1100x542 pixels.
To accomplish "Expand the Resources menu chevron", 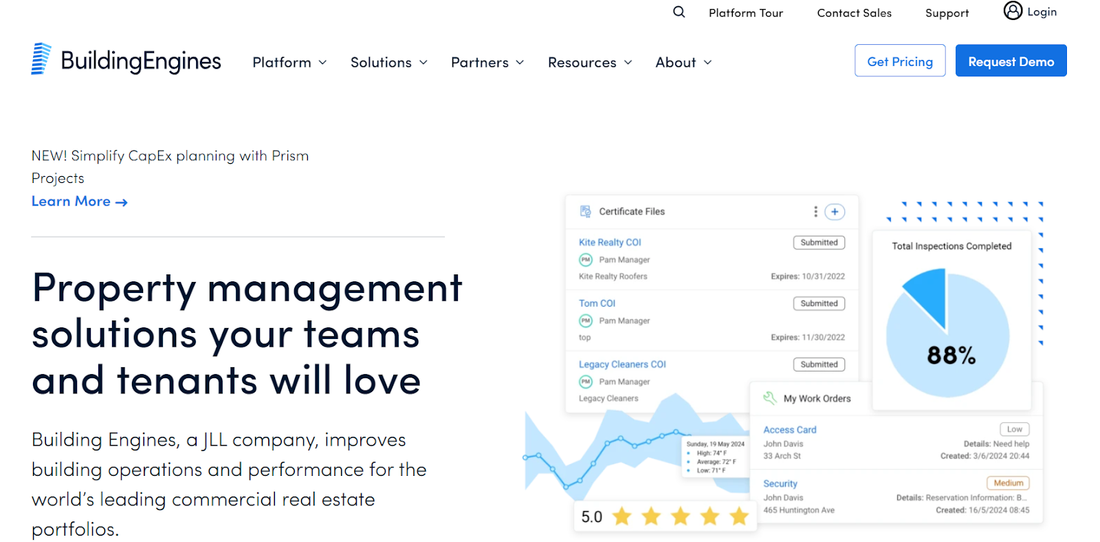I will point(628,62).
